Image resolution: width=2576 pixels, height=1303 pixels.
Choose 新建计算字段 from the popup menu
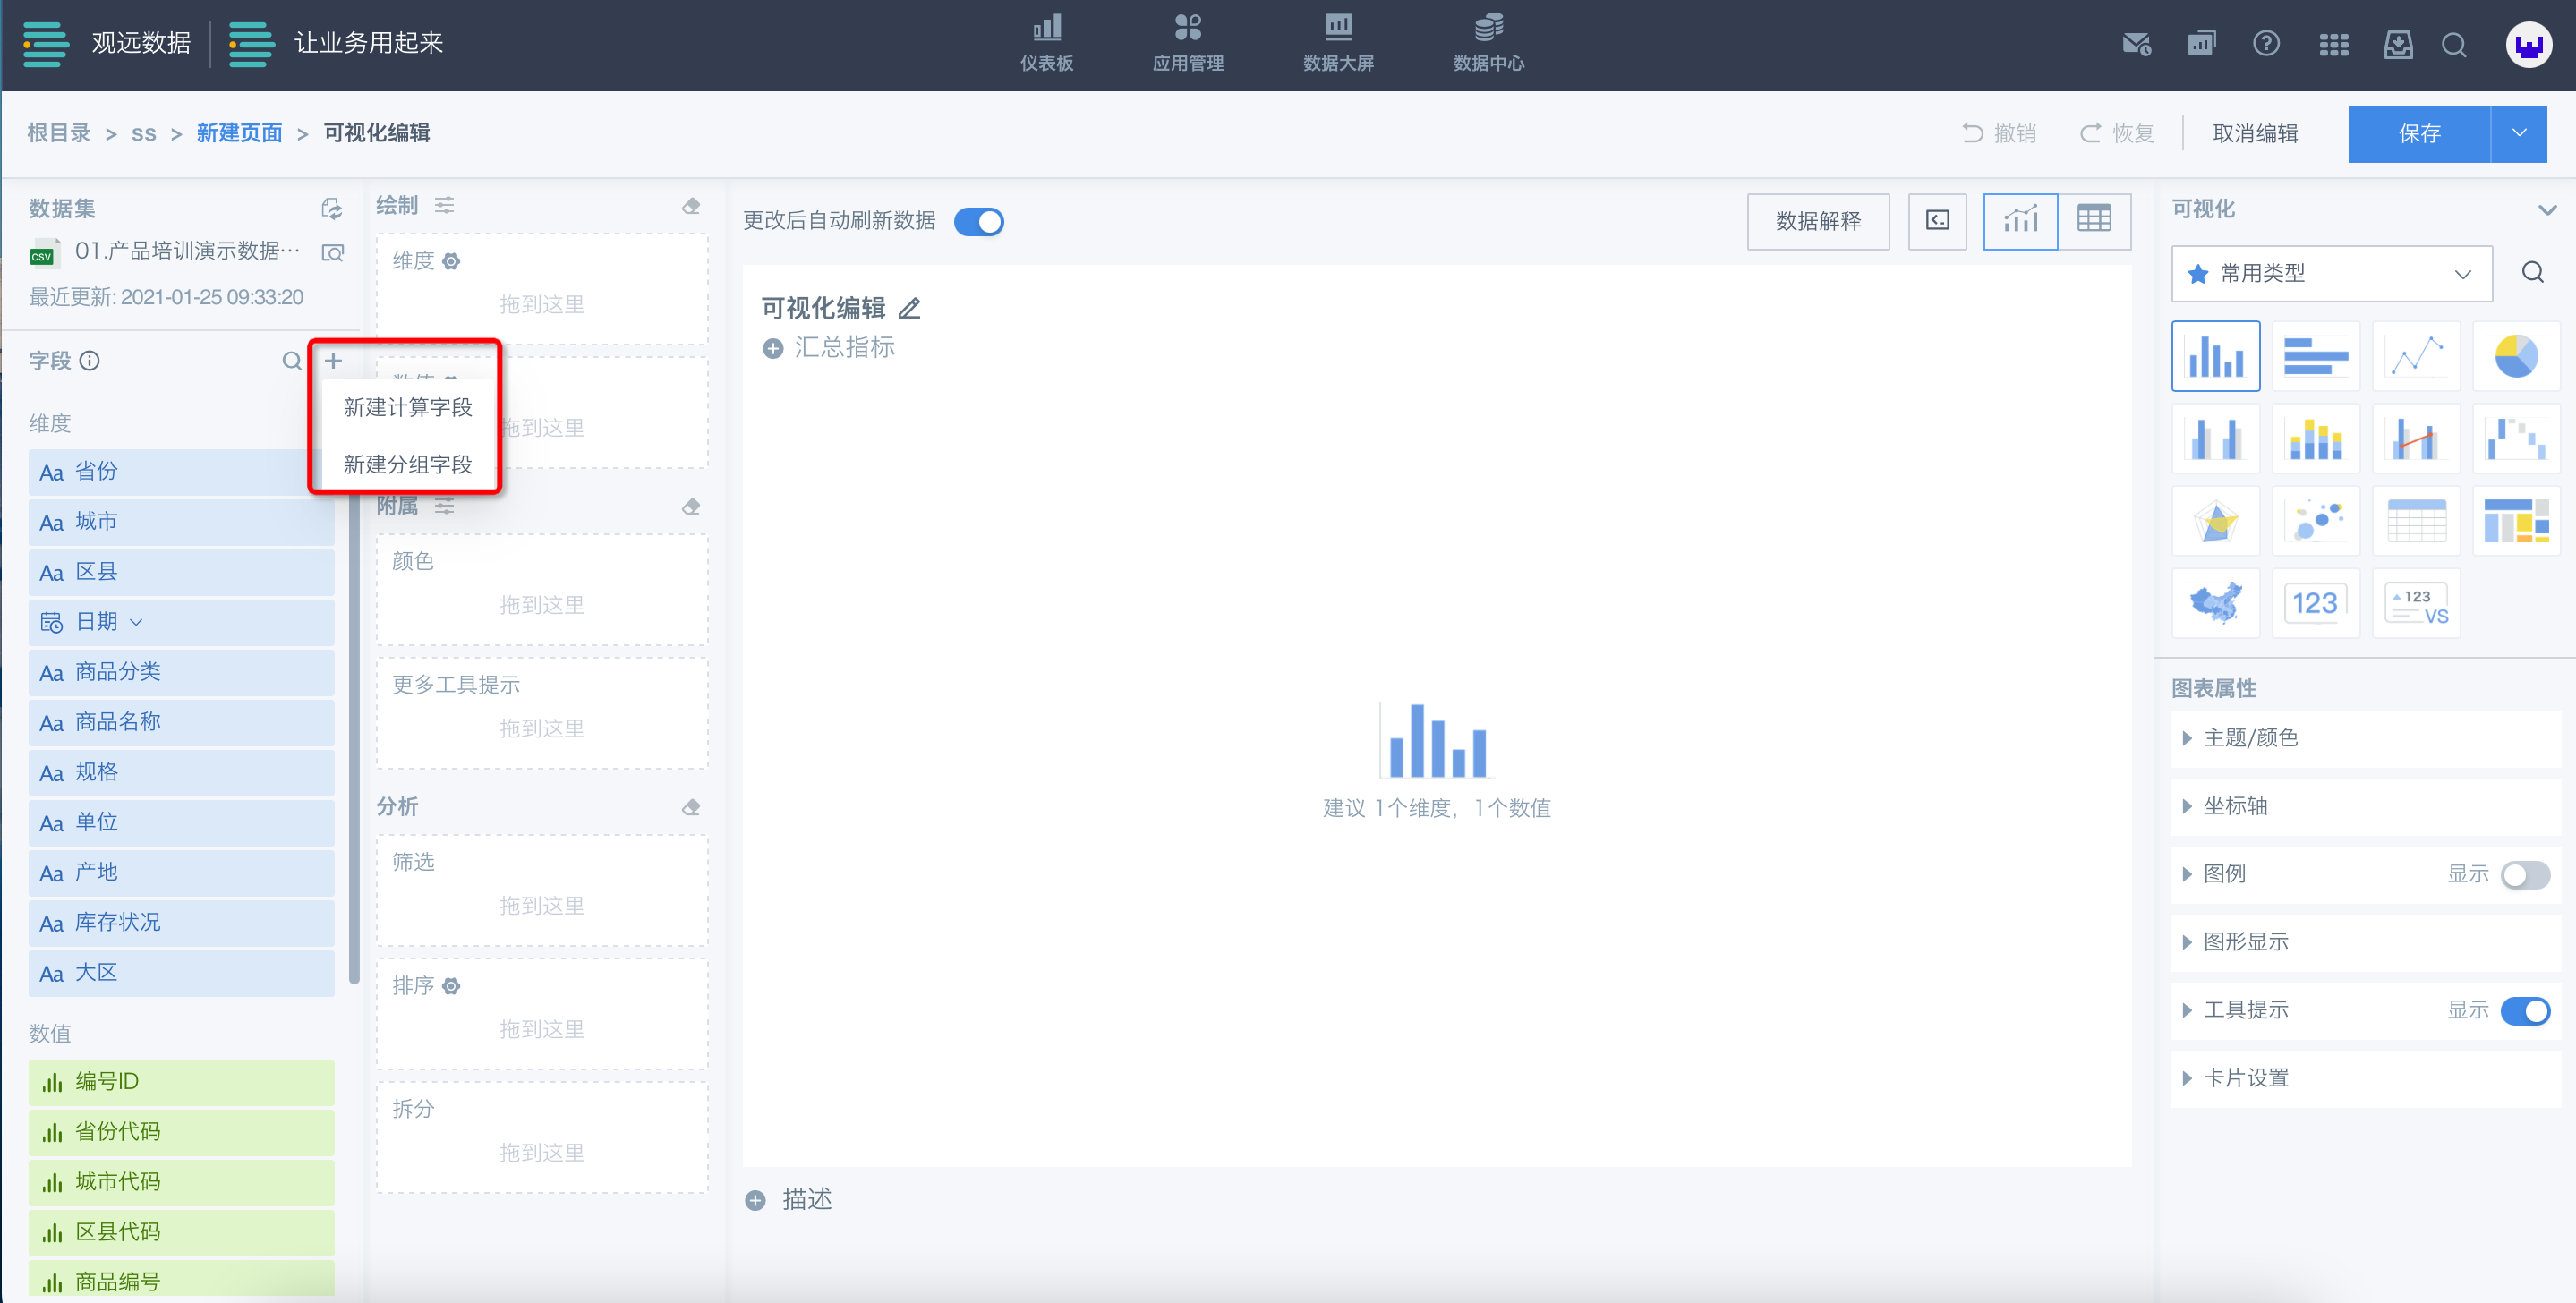click(407, 407)
